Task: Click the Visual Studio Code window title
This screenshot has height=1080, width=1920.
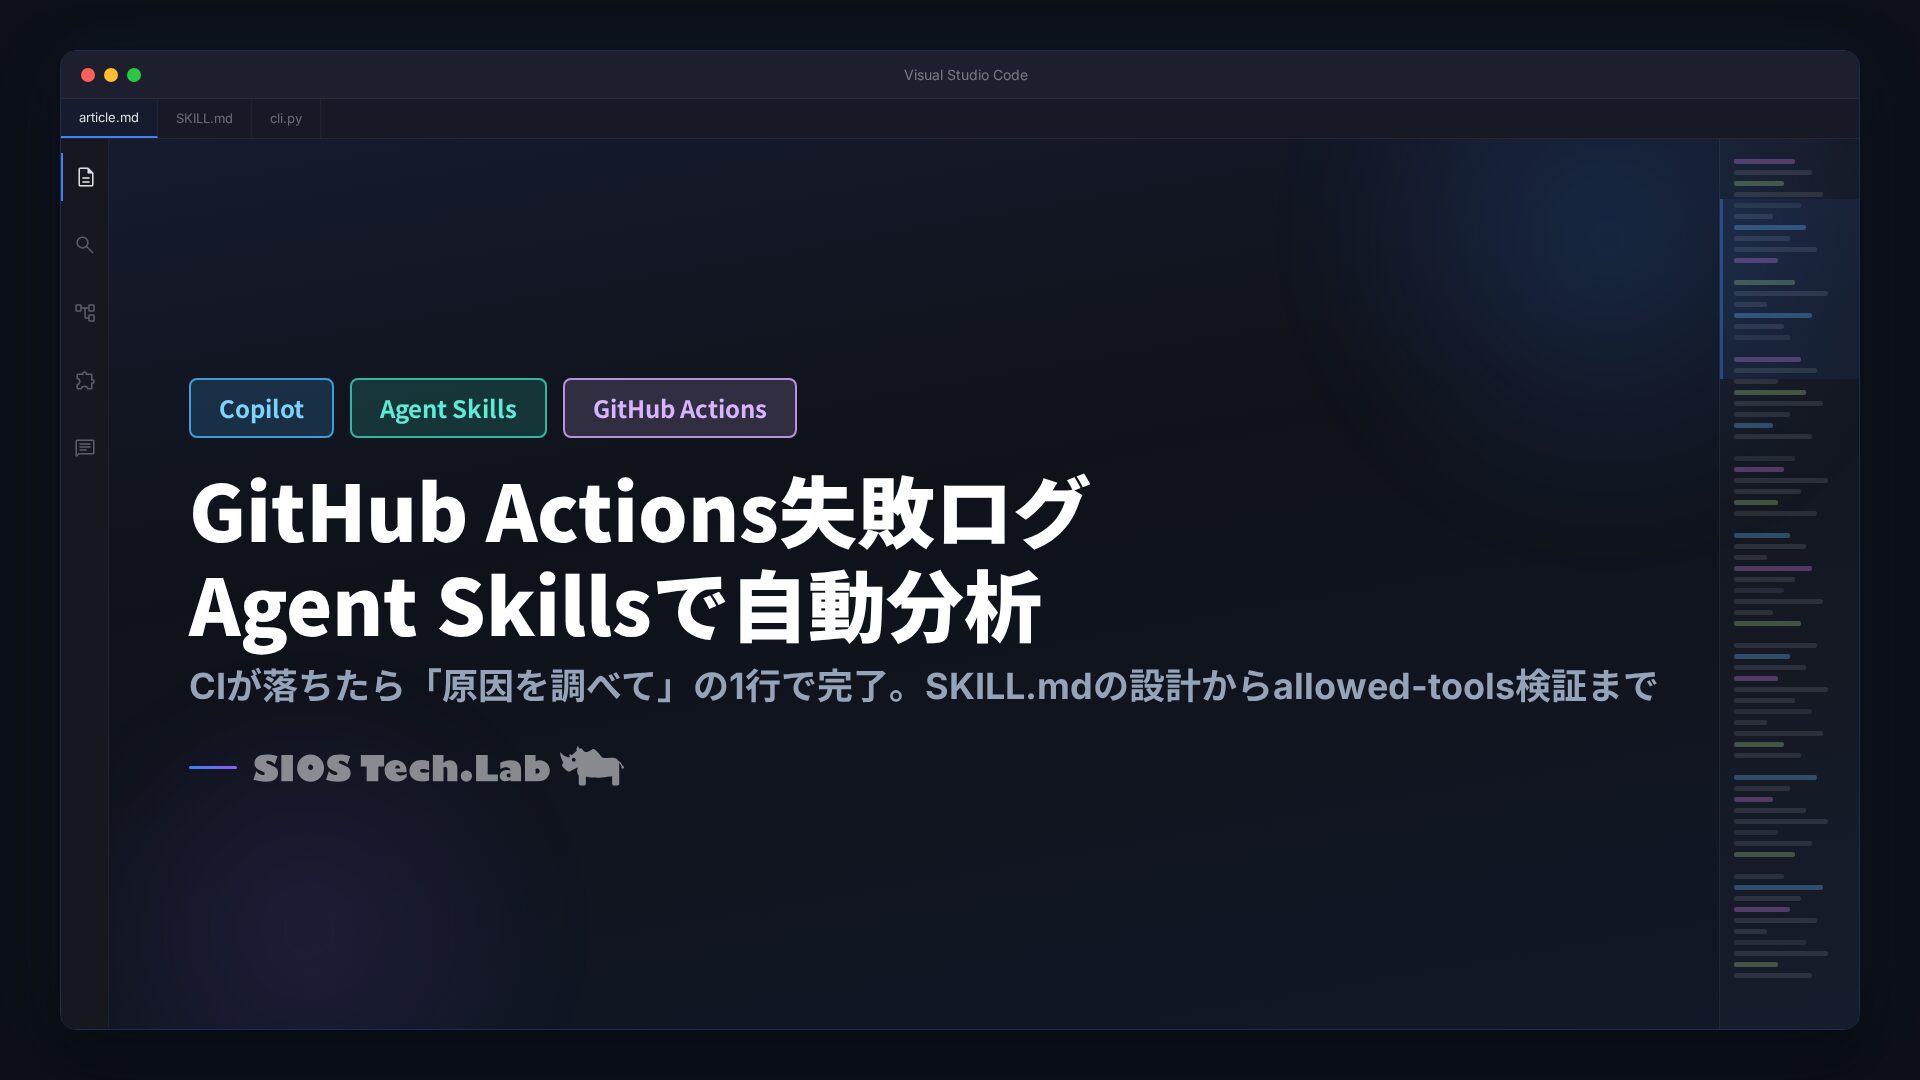Action: [x=965, y=75]
